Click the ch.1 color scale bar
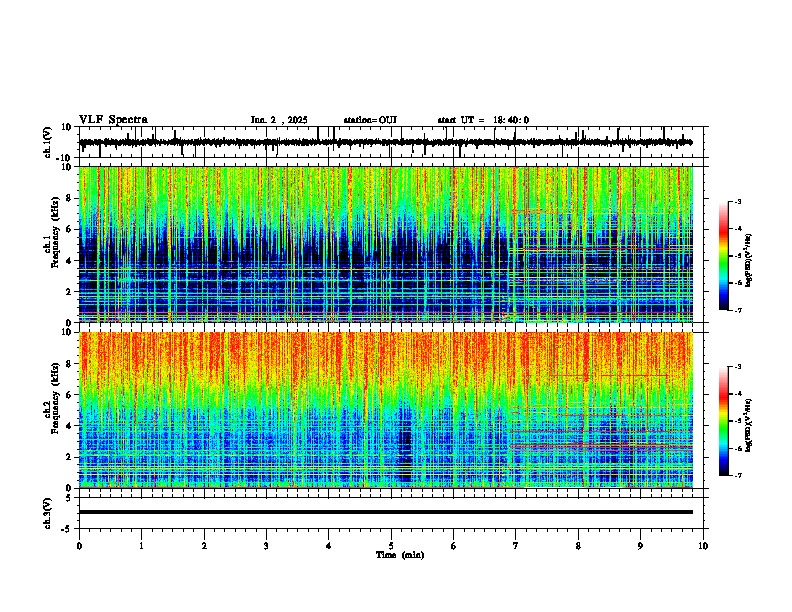Image resolution: width=792 pixels, height=612 pixels. pos(724,256)
